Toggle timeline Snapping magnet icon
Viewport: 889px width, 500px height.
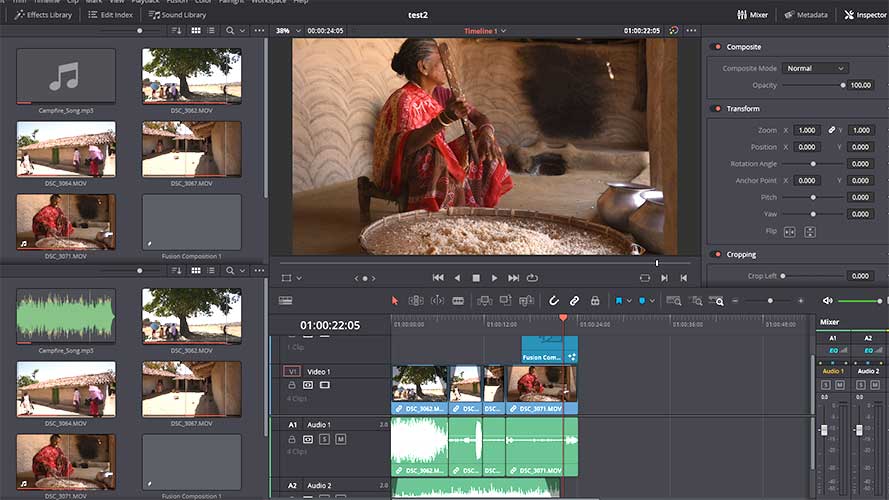(x=554, y=300)
